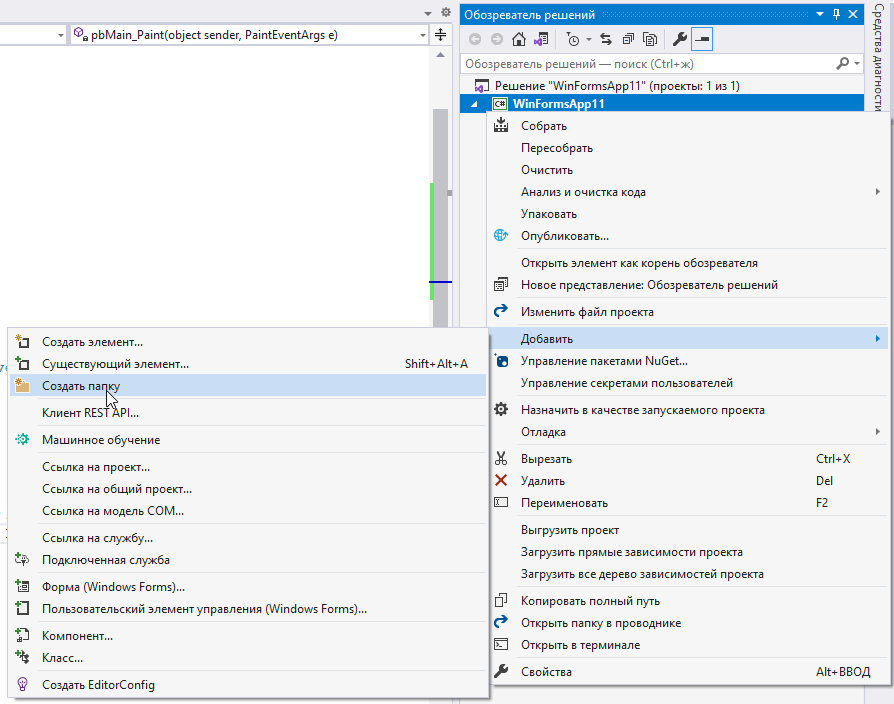
Task: Click the gear icon above the editor scrollbar
Action: click(x=446, y=11)
